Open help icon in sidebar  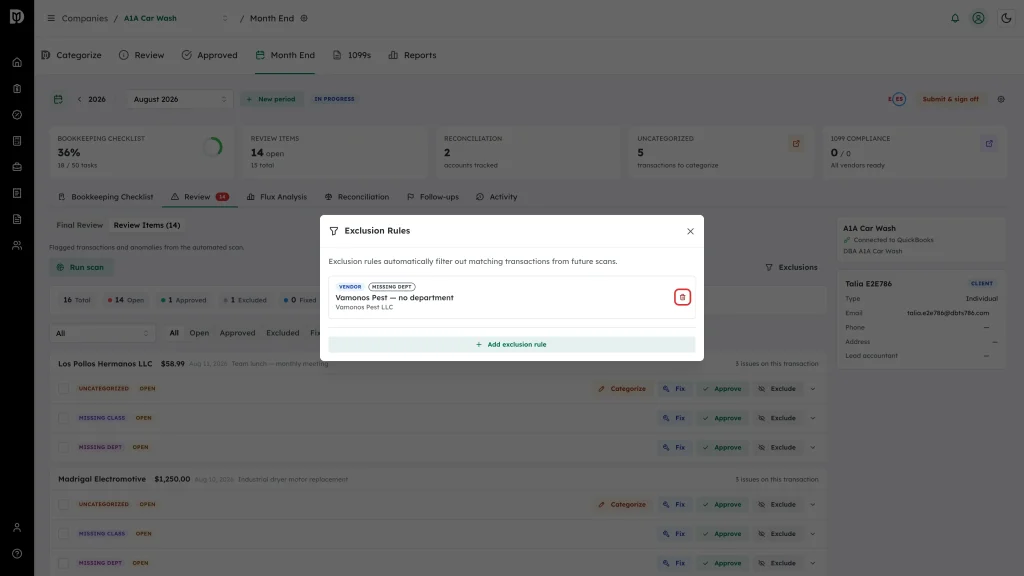(17, 554)
